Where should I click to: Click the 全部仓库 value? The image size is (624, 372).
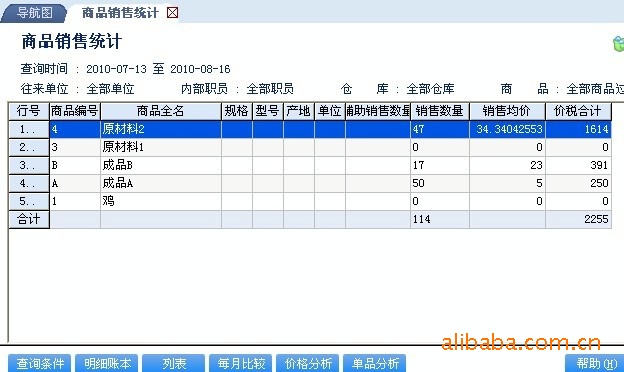tap(430, 89)
